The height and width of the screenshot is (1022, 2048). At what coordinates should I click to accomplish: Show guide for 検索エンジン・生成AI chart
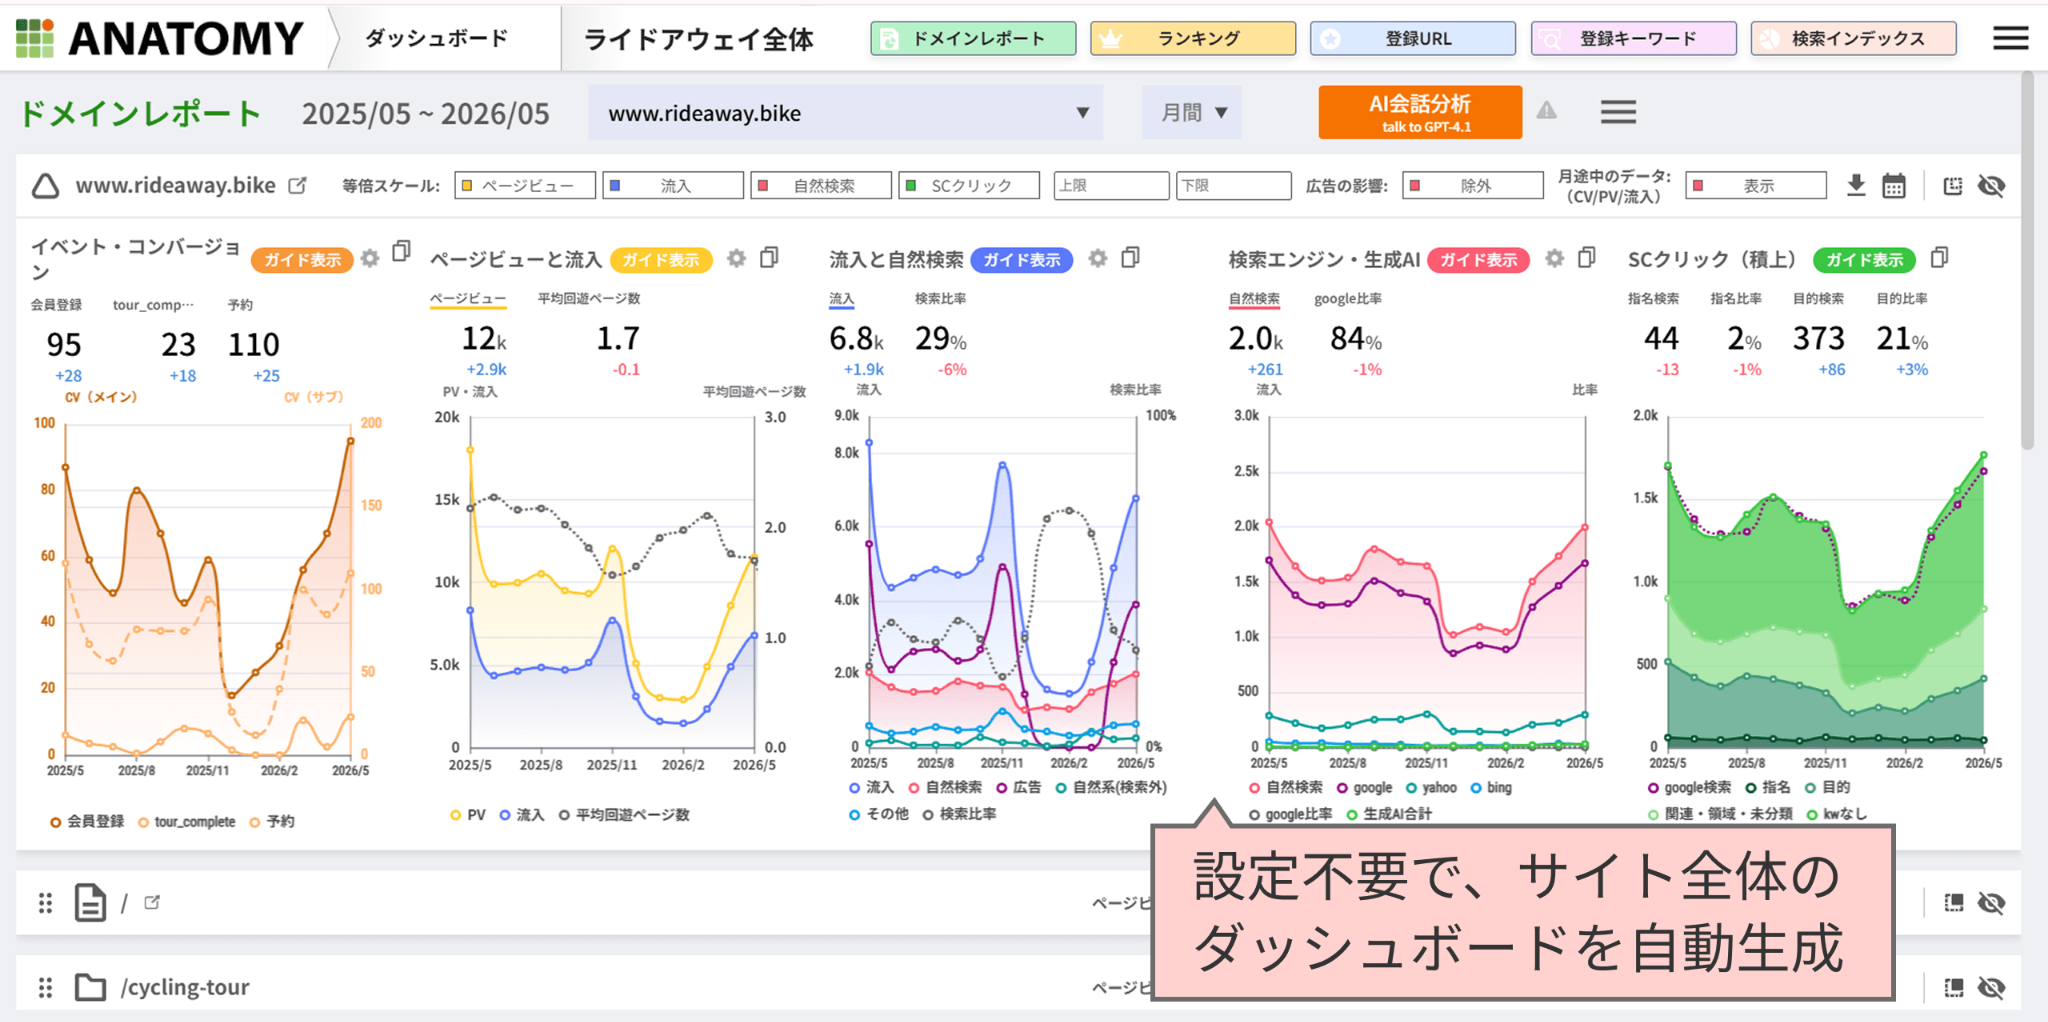pyautogui.click(x=1478, y=260)
